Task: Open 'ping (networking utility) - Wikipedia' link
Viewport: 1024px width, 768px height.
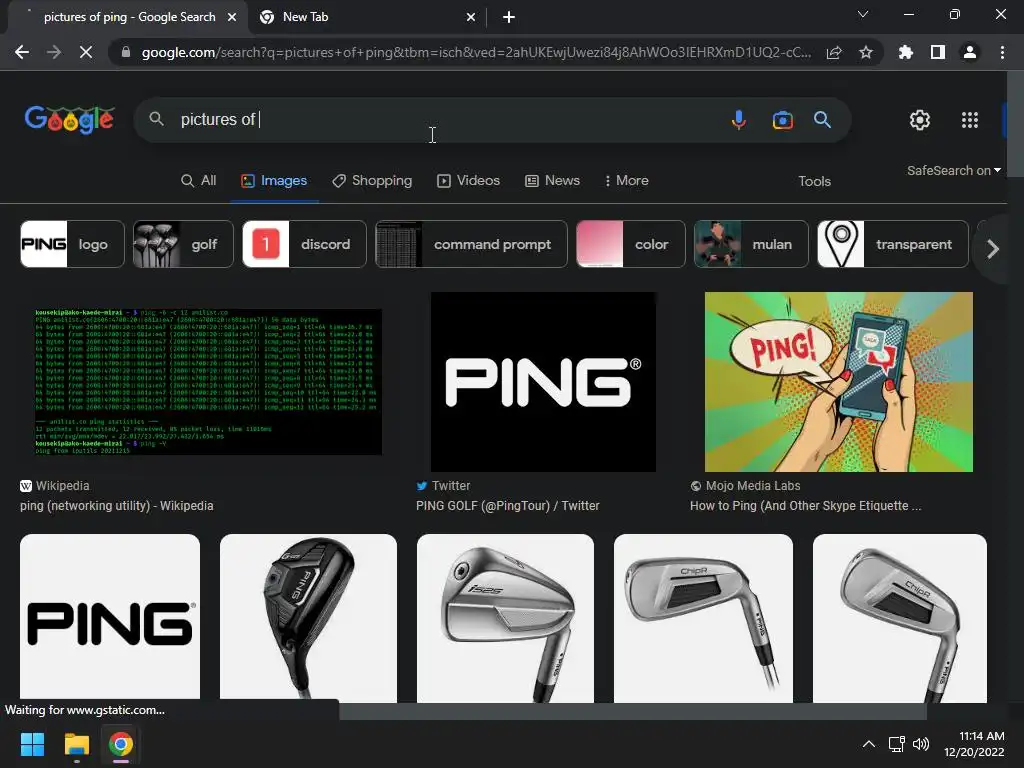Action: point(116,506)
